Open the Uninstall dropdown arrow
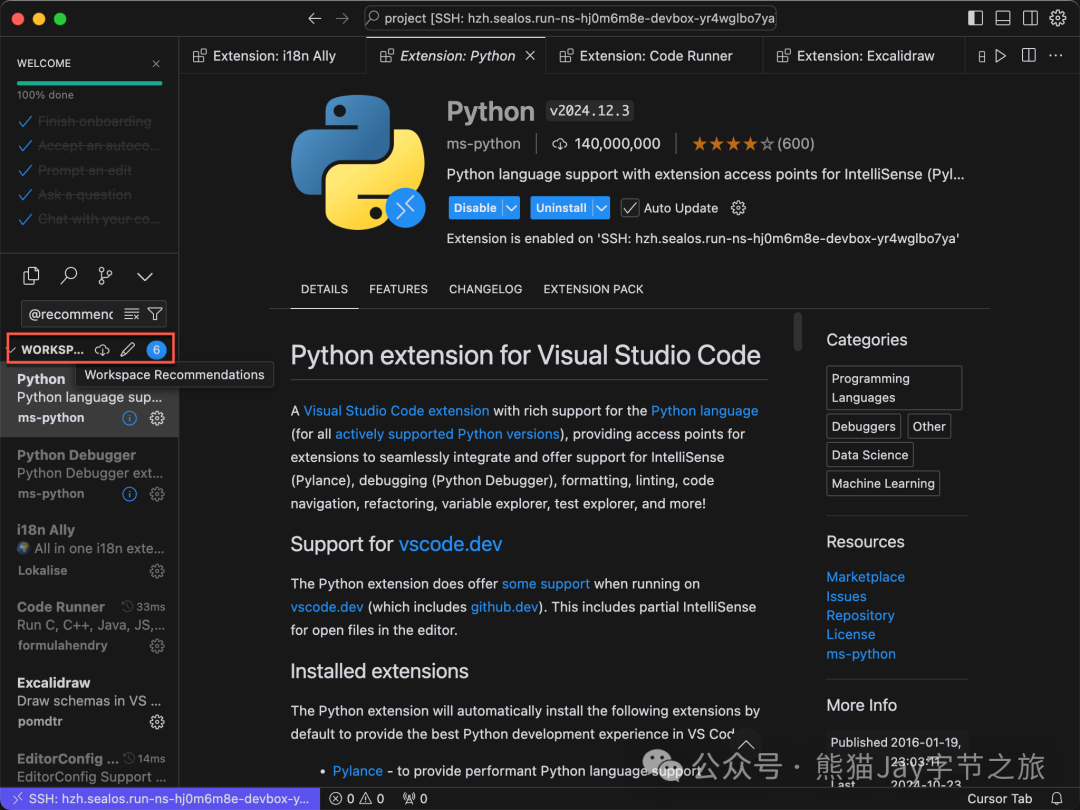Image resolution: width=1080 pixels, height=810 pixels. coord(601,208)
